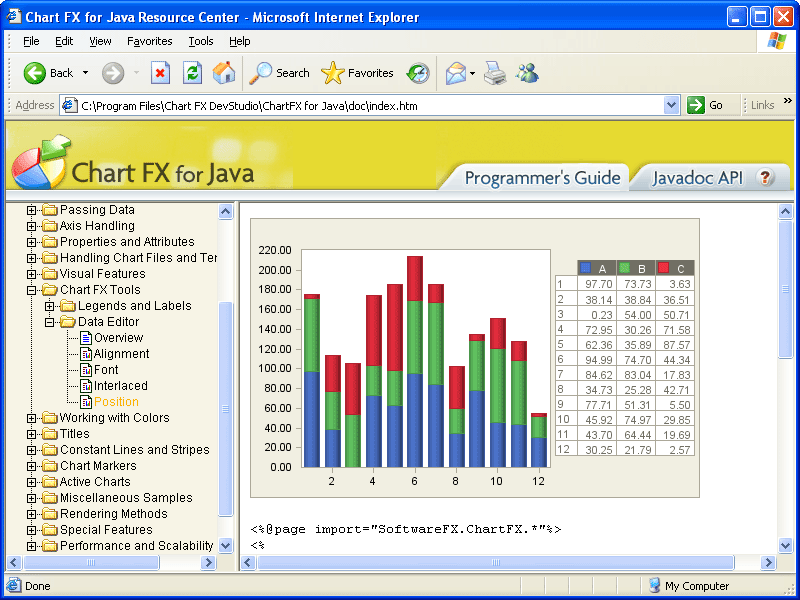Screen dimensions: 800x600
Task: Switch to the Javadoc API tab
Action: click(x=700, y=178)
